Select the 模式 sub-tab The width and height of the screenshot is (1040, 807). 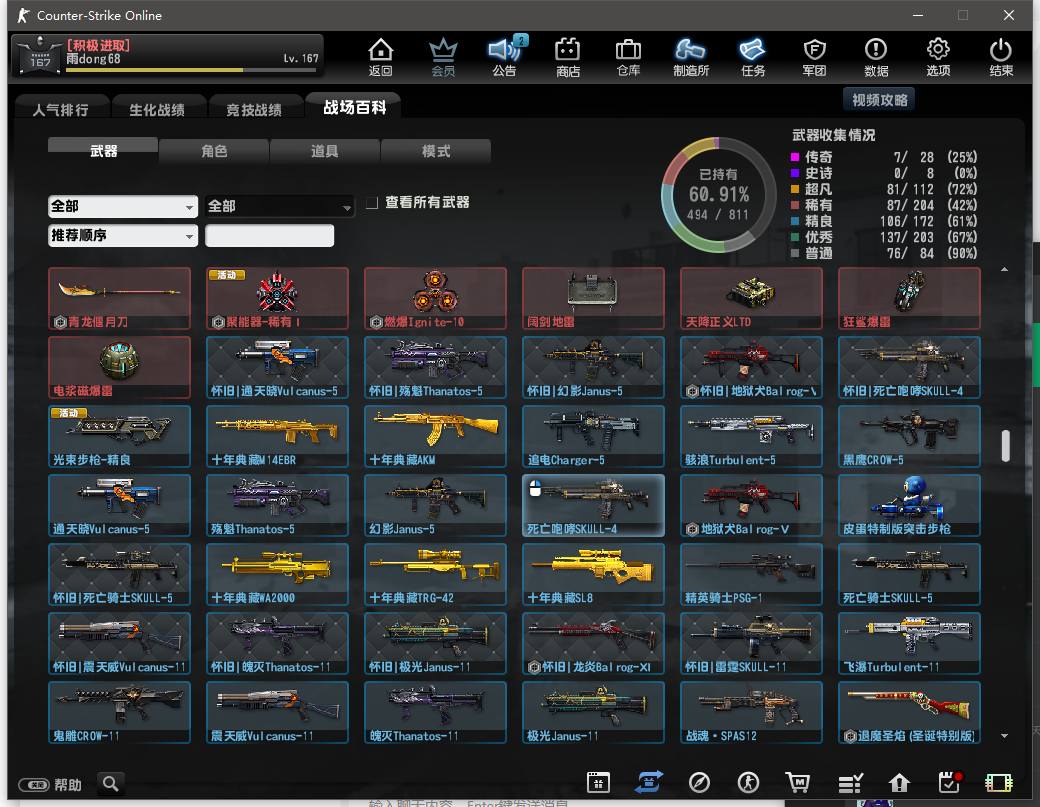[436, 151]
